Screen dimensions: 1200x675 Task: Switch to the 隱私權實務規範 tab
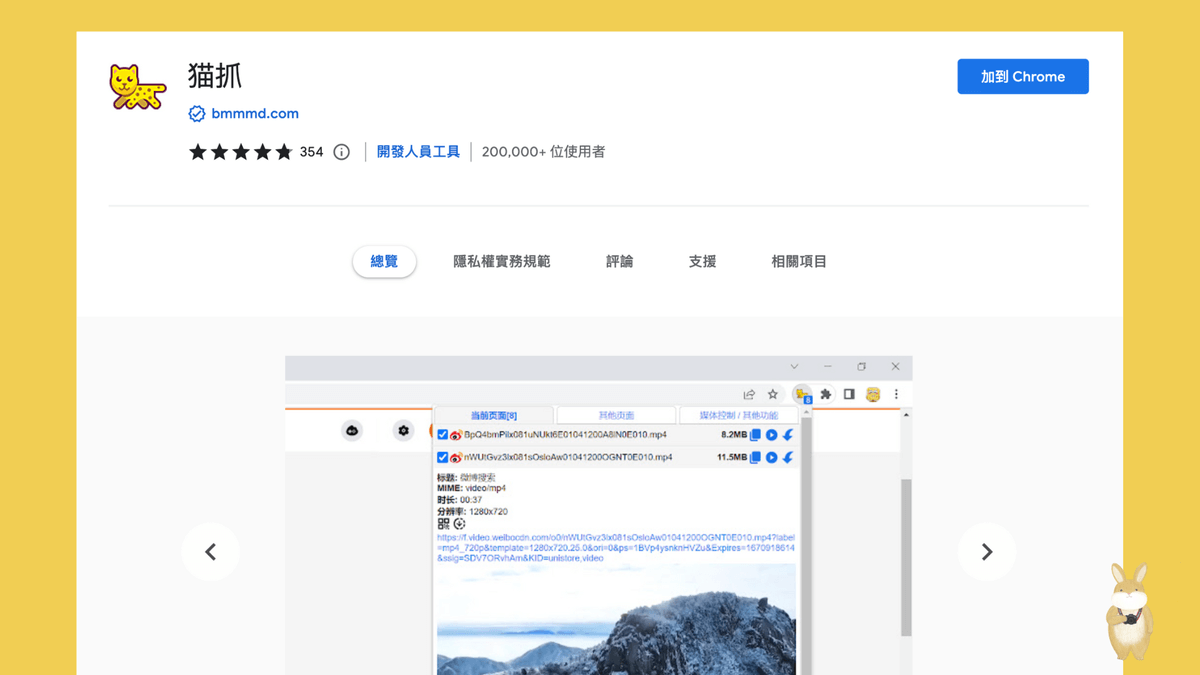pyautogui.click(x=502, y=262)
